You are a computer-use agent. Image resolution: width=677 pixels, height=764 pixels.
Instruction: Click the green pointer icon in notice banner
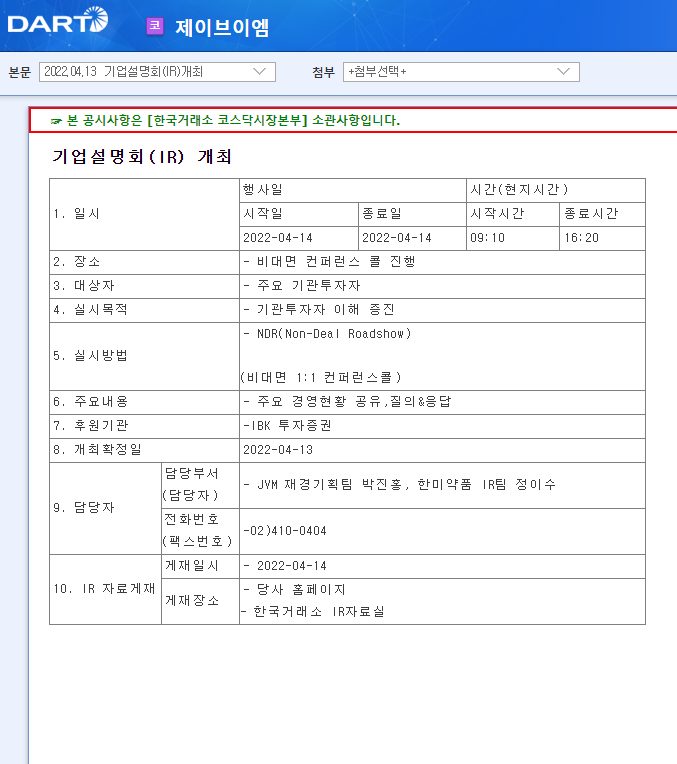point(56,121)
